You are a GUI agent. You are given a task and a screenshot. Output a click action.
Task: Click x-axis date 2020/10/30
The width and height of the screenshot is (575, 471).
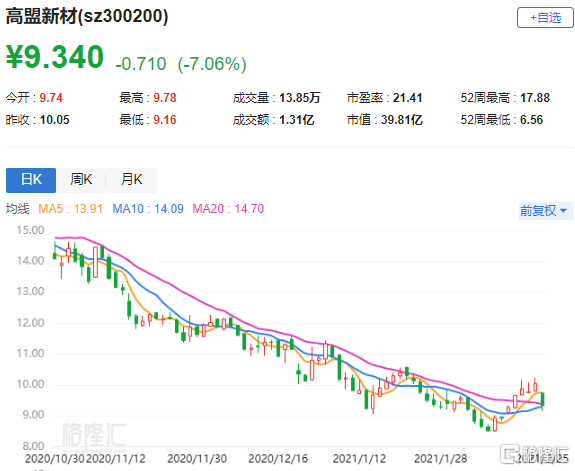tap(55, 459)
